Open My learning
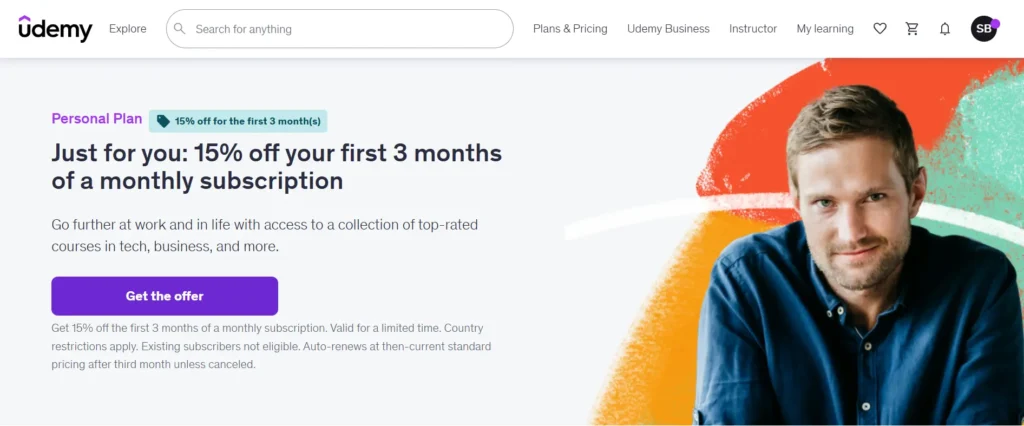The image size is (1024, 426). coord(825,29)
